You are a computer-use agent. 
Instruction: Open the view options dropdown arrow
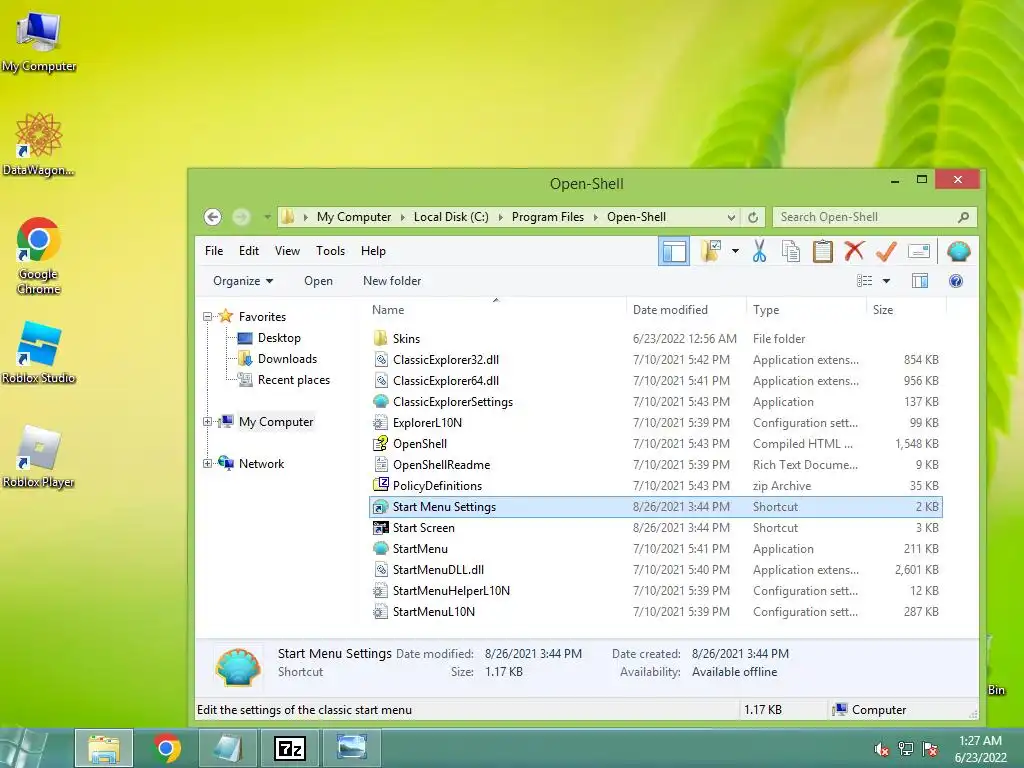(x=886, y=281)
